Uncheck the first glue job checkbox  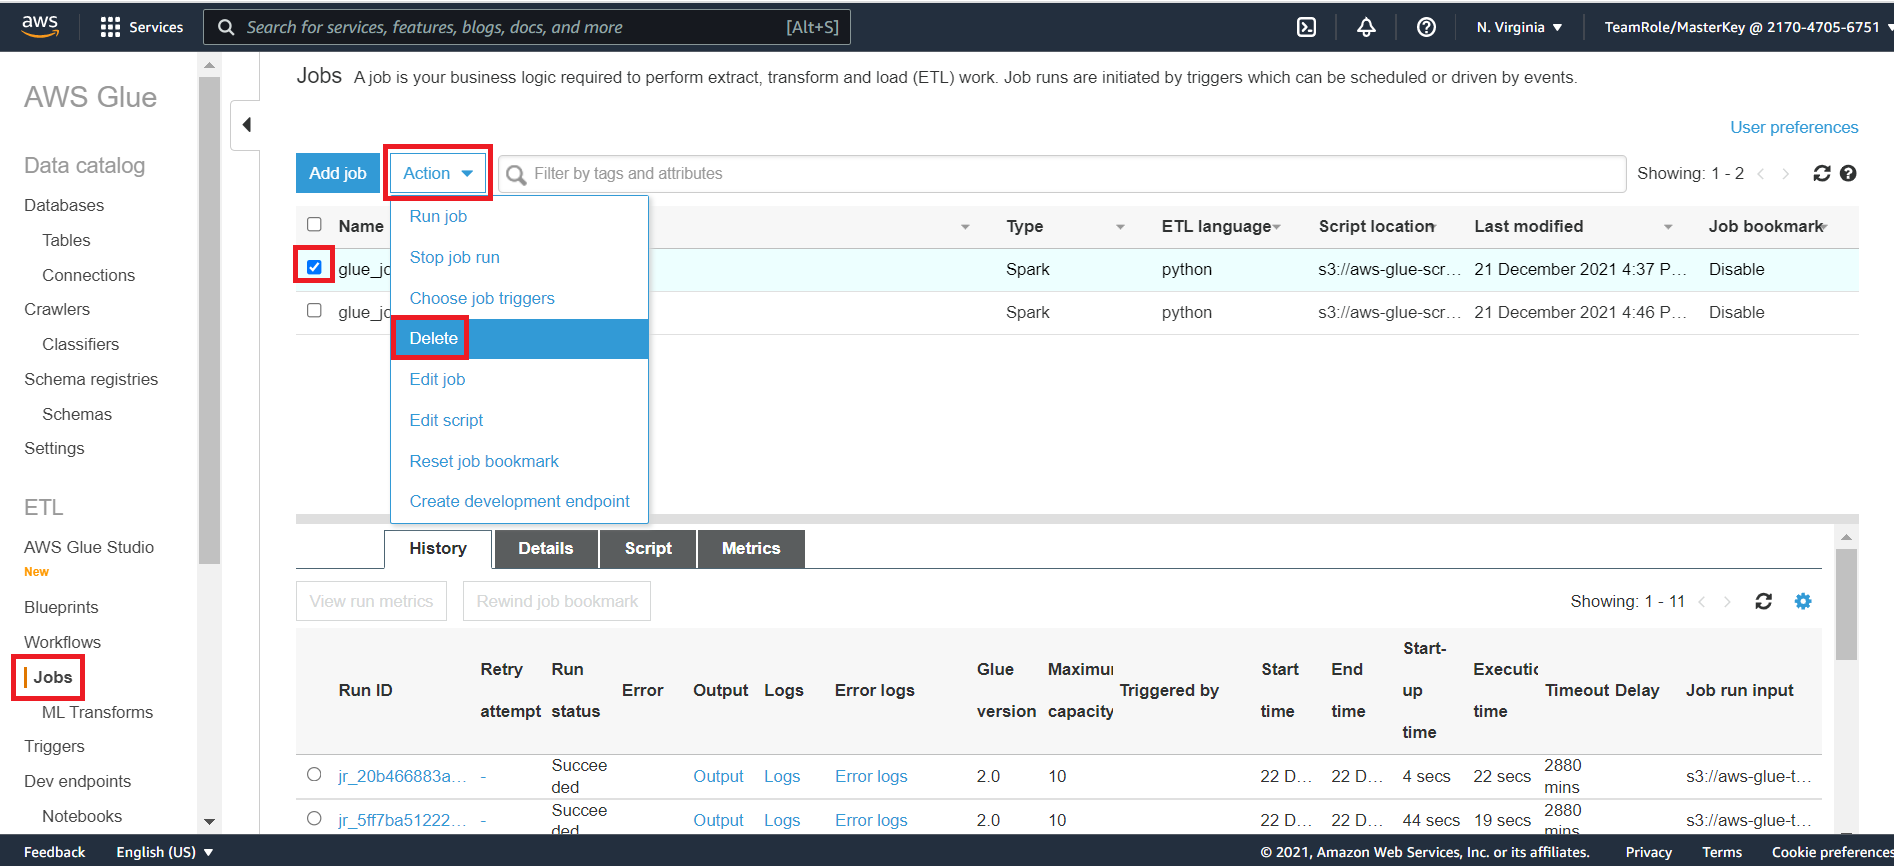tap(314, 267)
